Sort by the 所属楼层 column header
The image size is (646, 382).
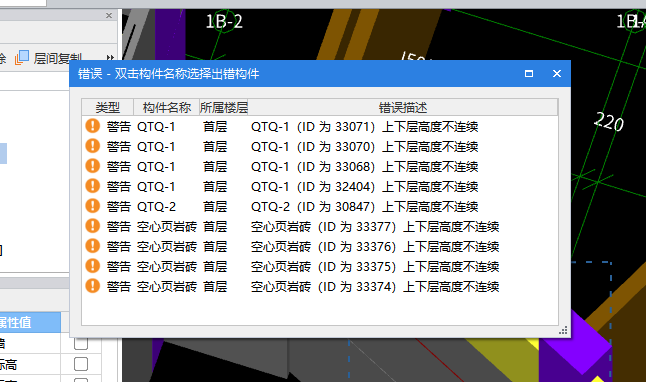click(224, 108)
